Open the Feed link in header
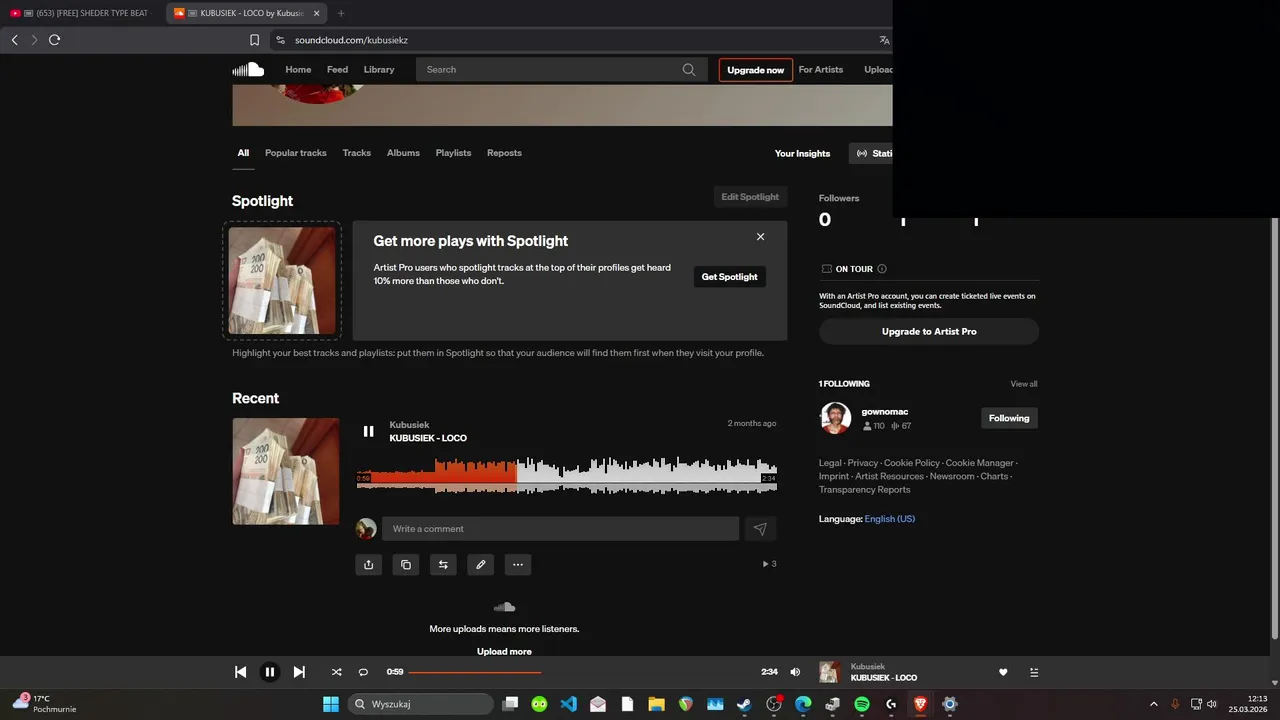 pos(338,70)
